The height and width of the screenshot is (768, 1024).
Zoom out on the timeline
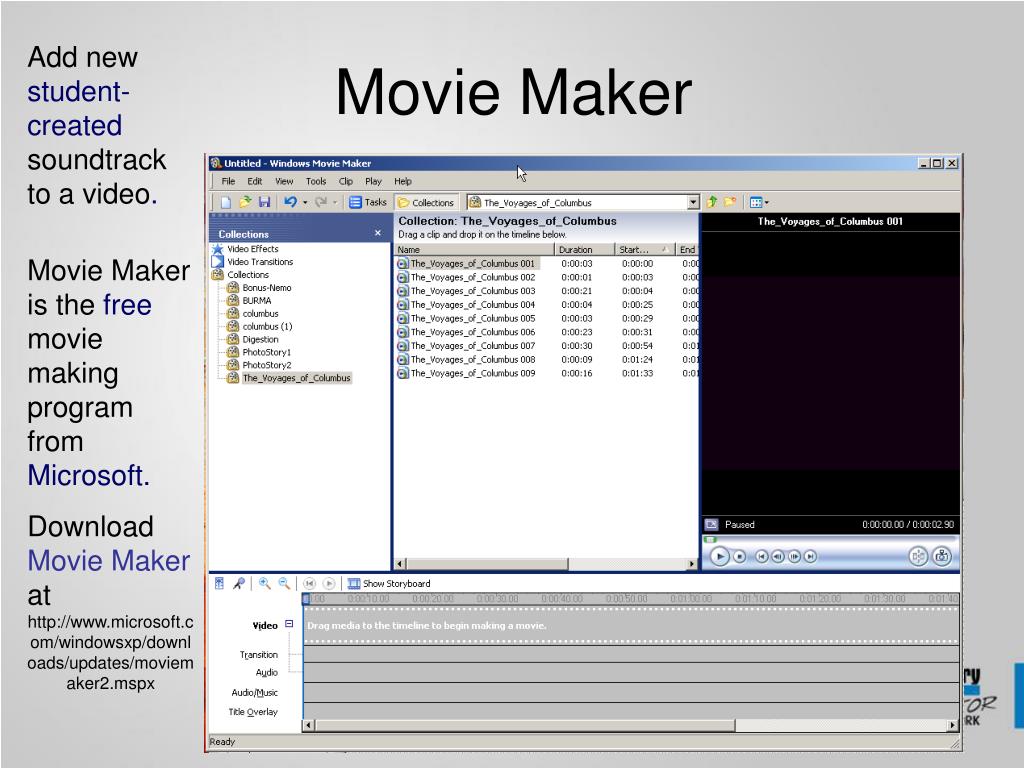click(x=284, y=584)
